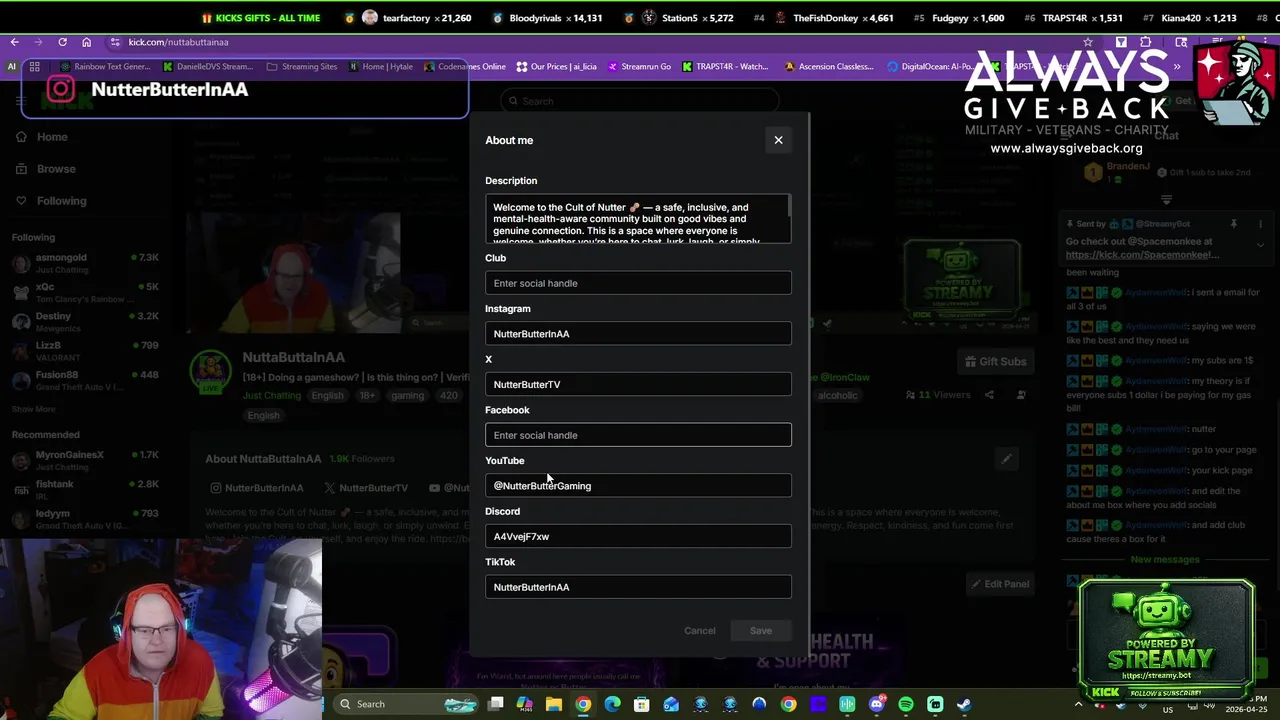Open File Explorer from the taskbar
The width and height of the screenshot is (1280, 720).
[554, 704]
